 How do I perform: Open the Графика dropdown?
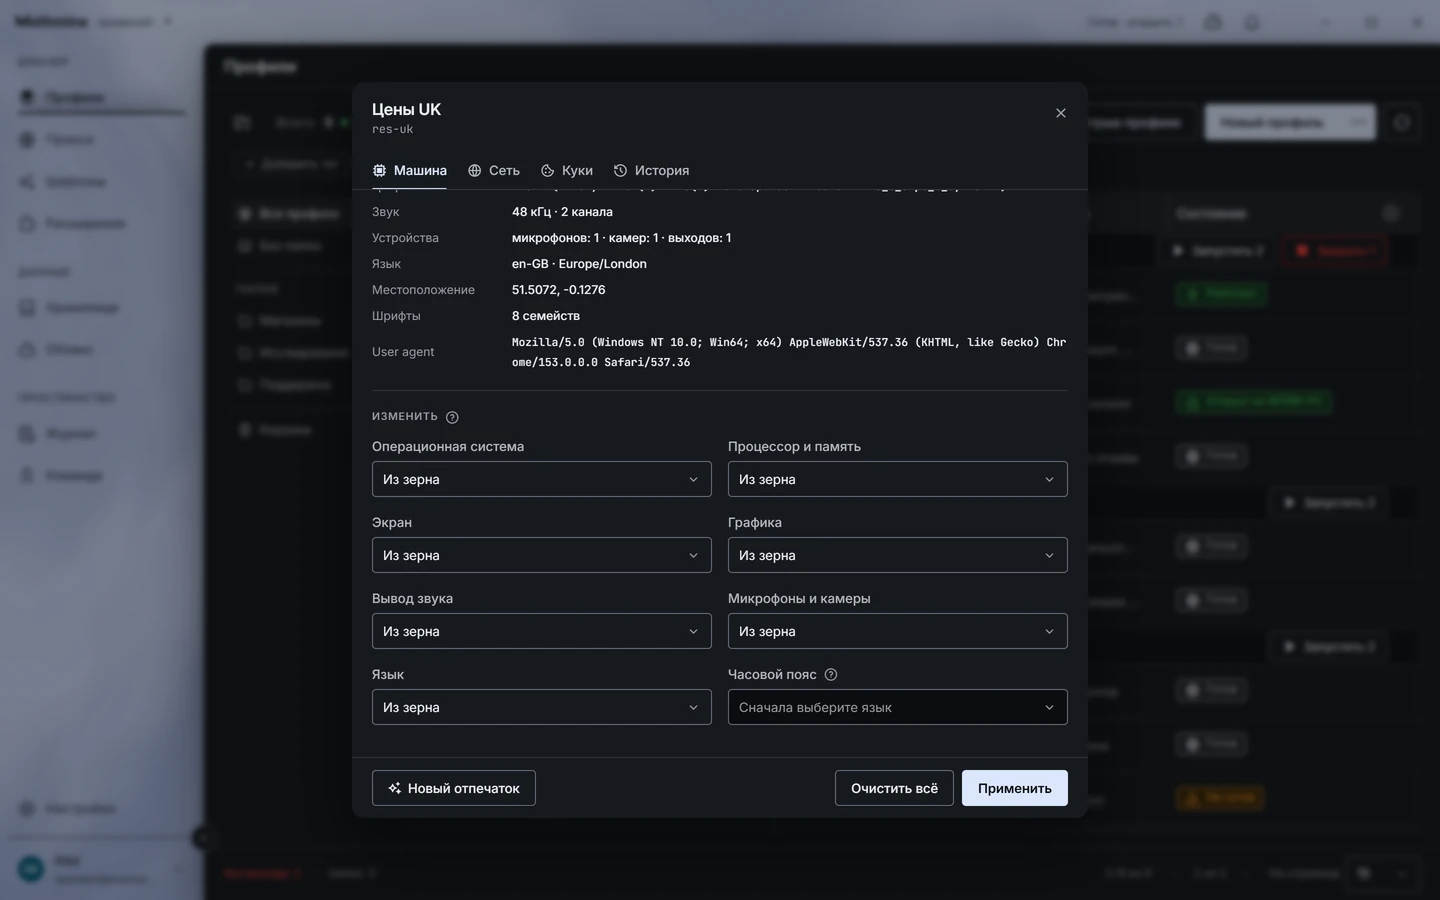pyautogui.click(x=898, y=555)
